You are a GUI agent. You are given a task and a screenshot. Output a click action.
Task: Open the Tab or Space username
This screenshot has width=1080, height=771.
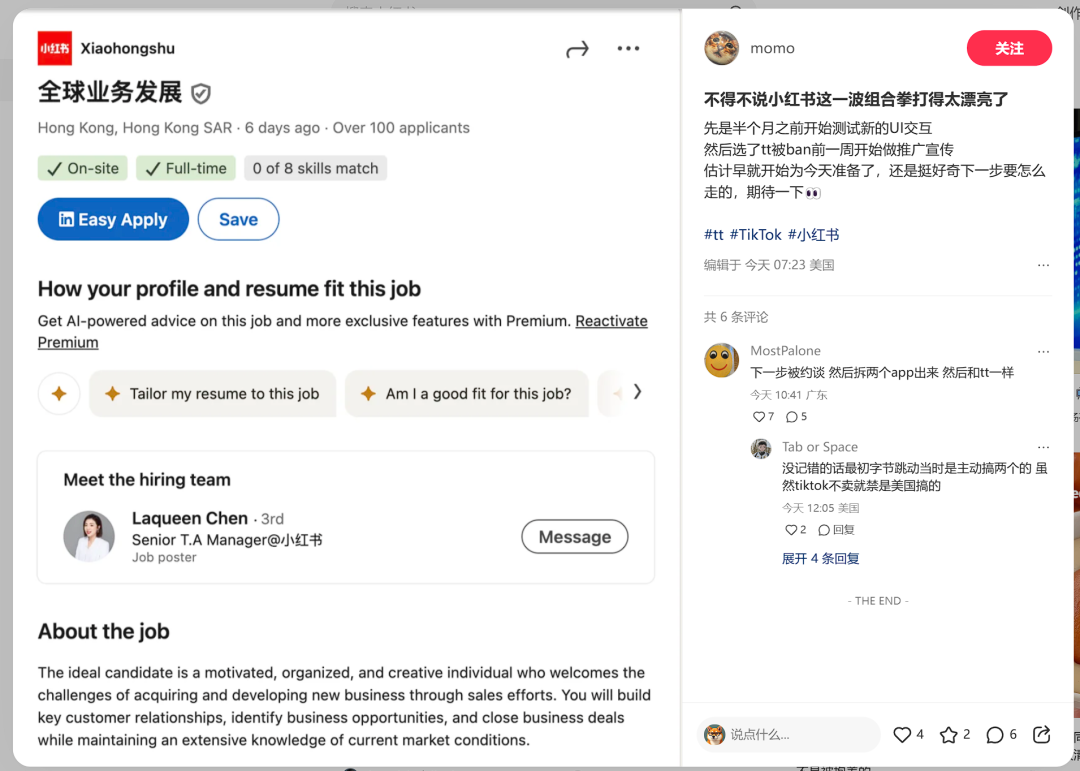point(820,446)
